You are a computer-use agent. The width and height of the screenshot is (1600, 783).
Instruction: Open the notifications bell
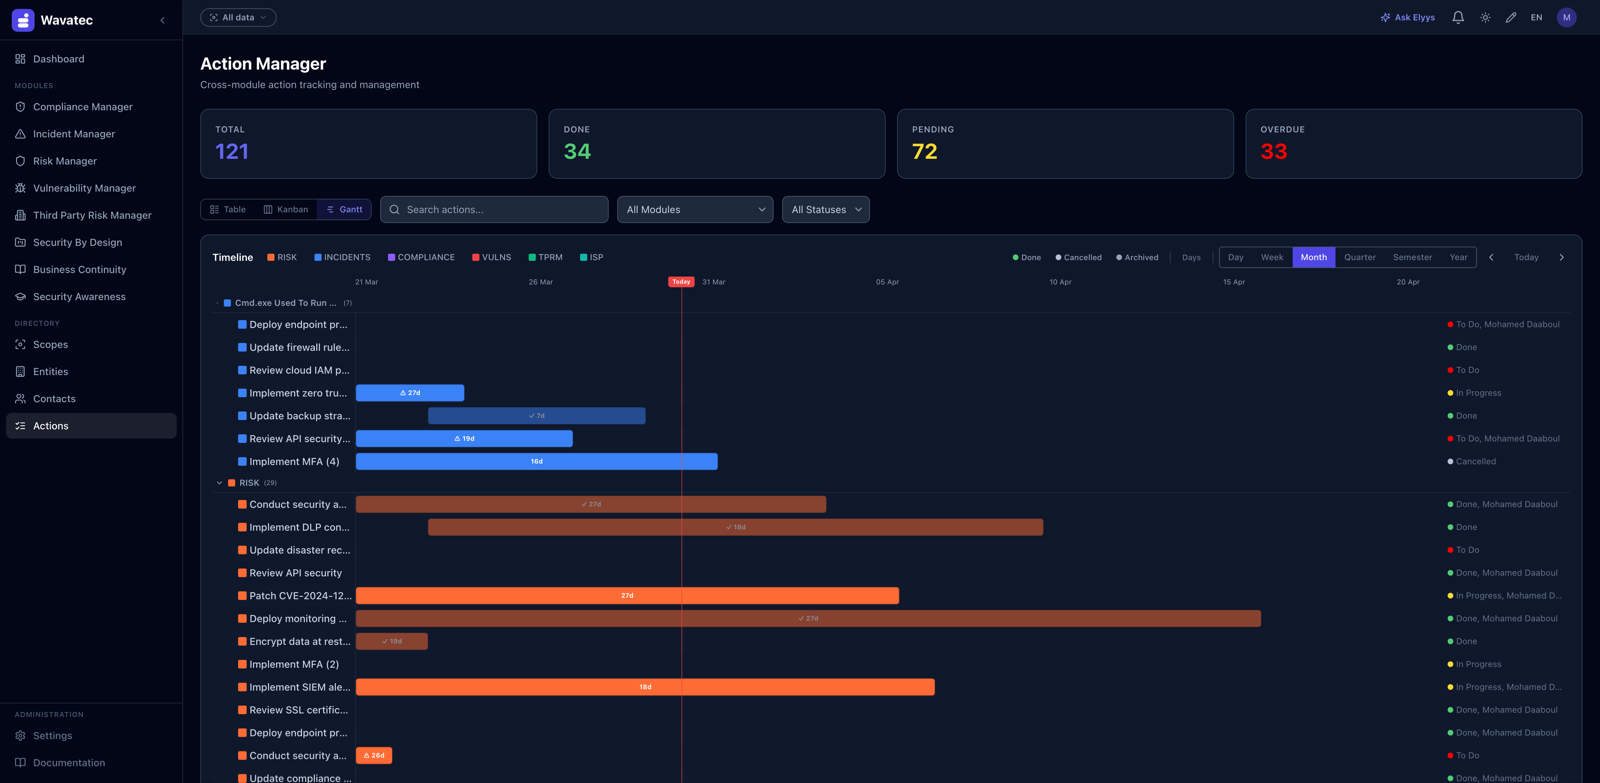point(1458,17)
